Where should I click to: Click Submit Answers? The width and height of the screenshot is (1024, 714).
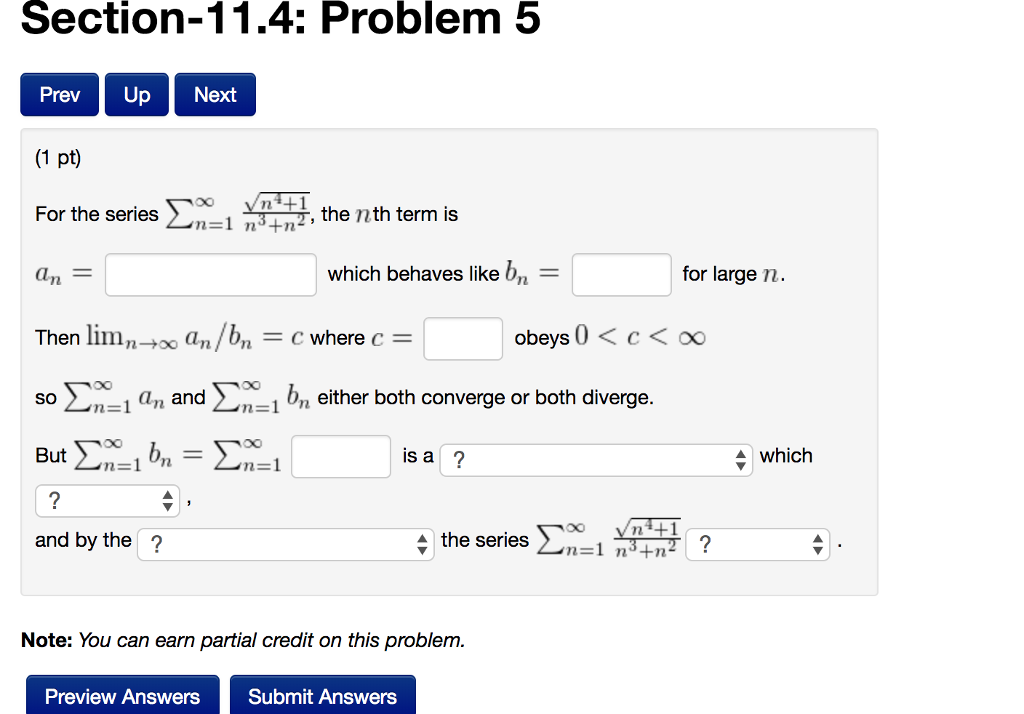[x=322, y=696]
